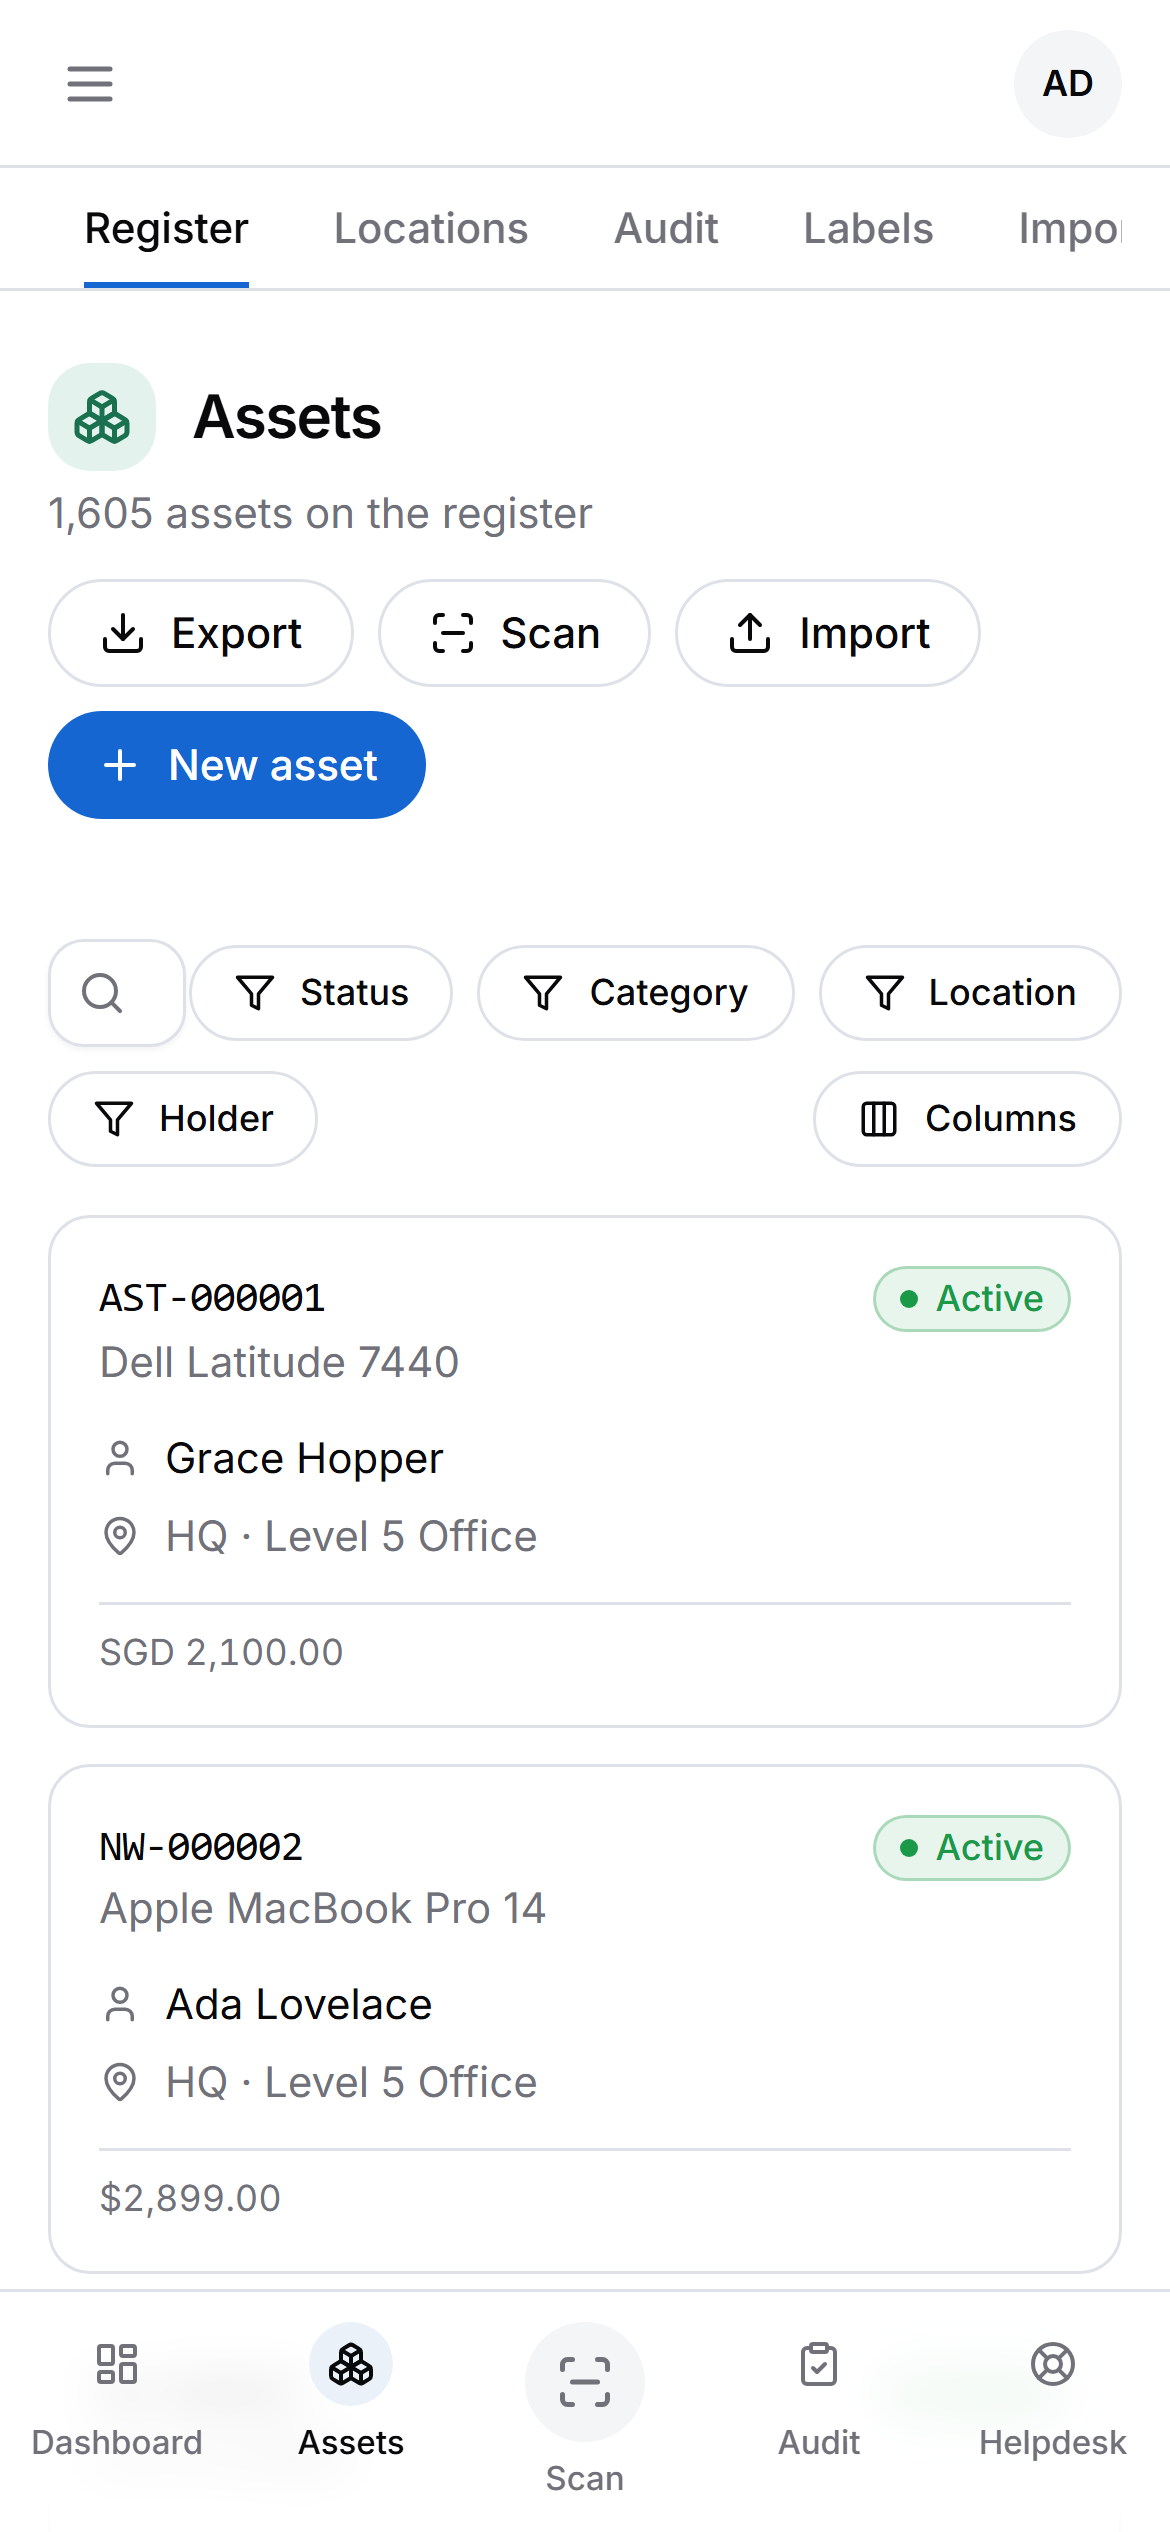This screenshot has height=2532, width=1170.
Task: Open the Status filter dropdown
Action: pyautogui.click(x=321, y=993)
